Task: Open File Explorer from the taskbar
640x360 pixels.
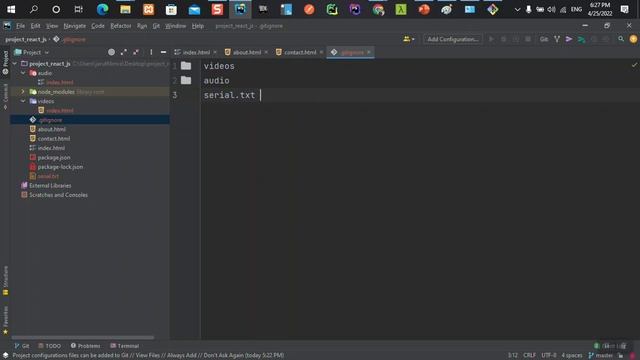Action: (125, 9)
